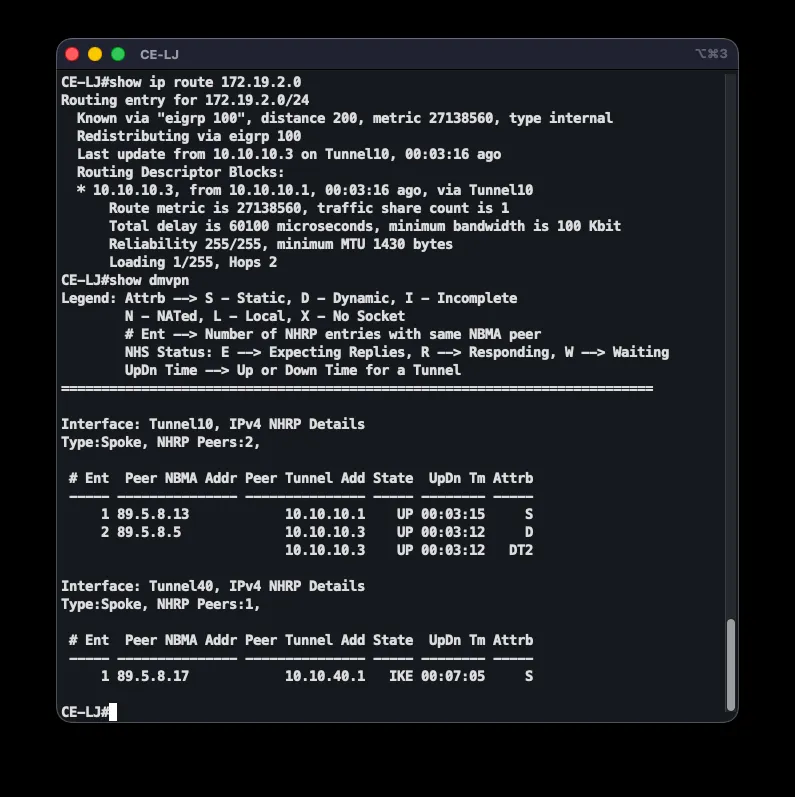Viewport: 795px width, 797px height.
Task: Click '* 10.10.10.3, from 10.10.10.1' line
Action: click(x=305, y=190)
